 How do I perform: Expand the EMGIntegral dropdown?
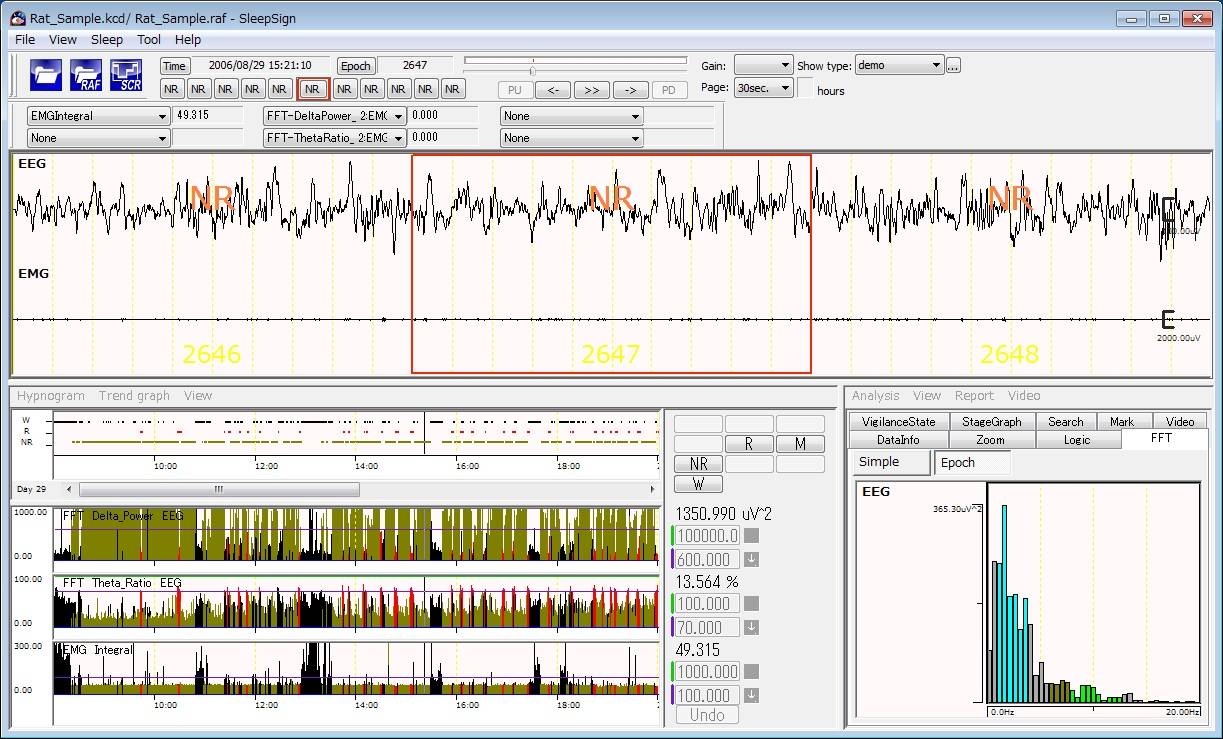99,116
